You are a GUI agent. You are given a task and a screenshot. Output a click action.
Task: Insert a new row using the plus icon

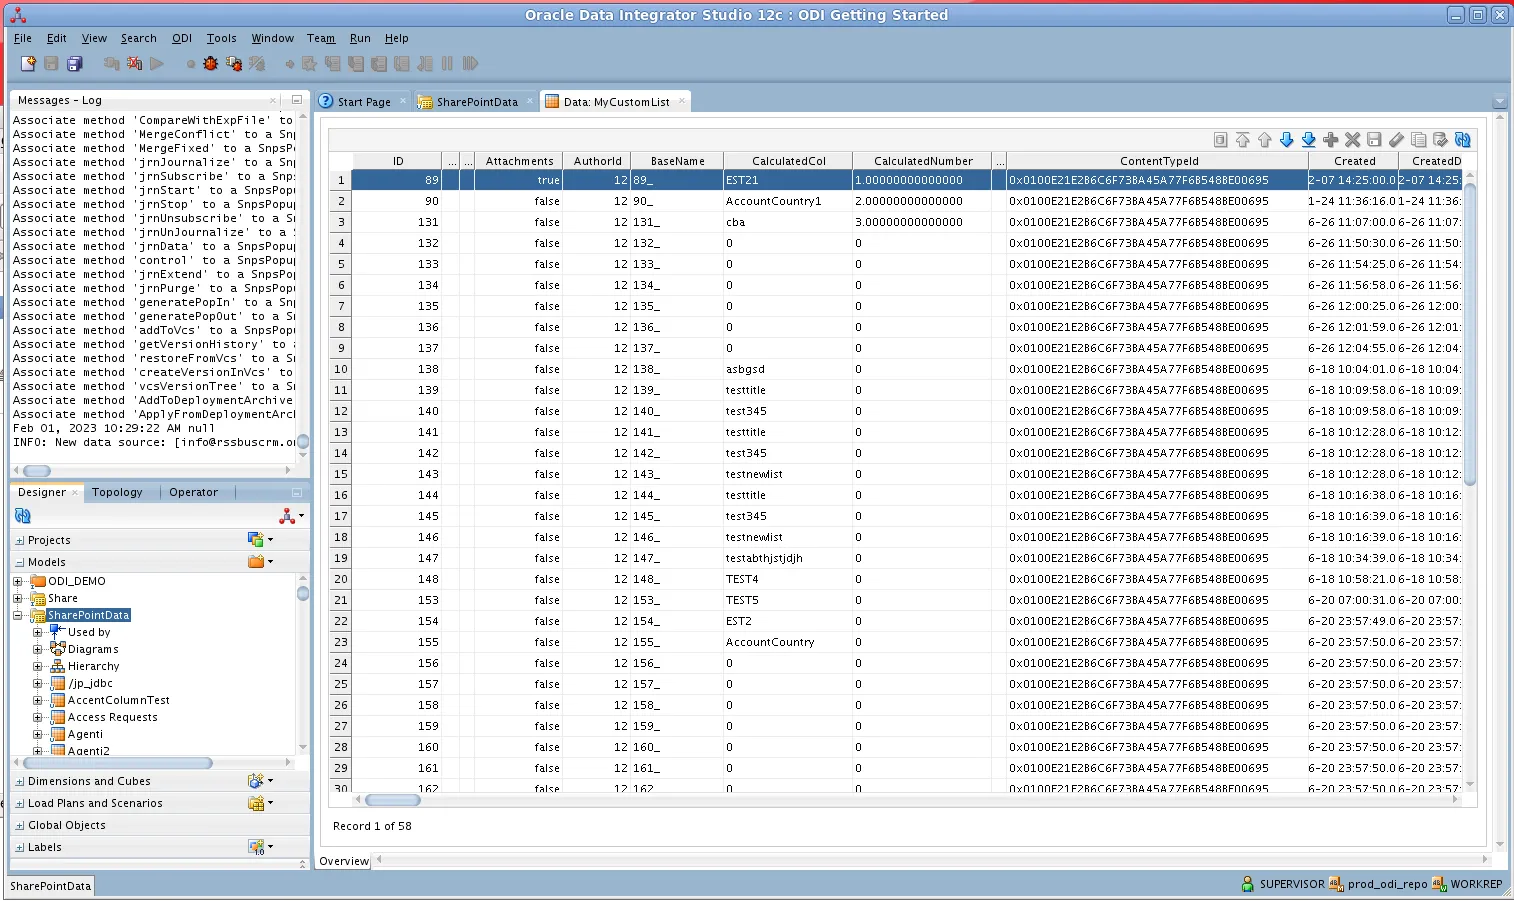coord(1331,141)
